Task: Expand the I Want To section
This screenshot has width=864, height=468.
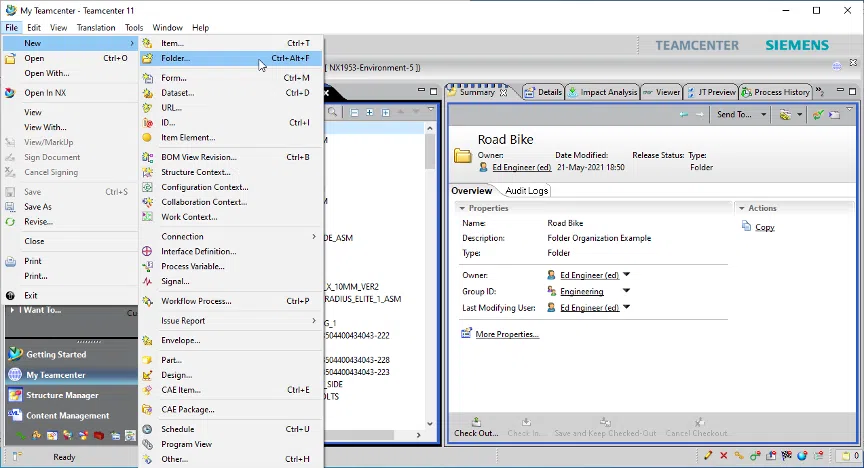Action: [12, 310]
